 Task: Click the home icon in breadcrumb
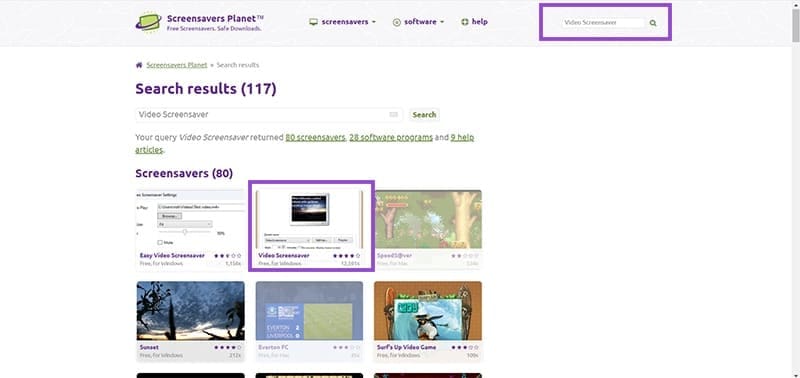(139, 65)
